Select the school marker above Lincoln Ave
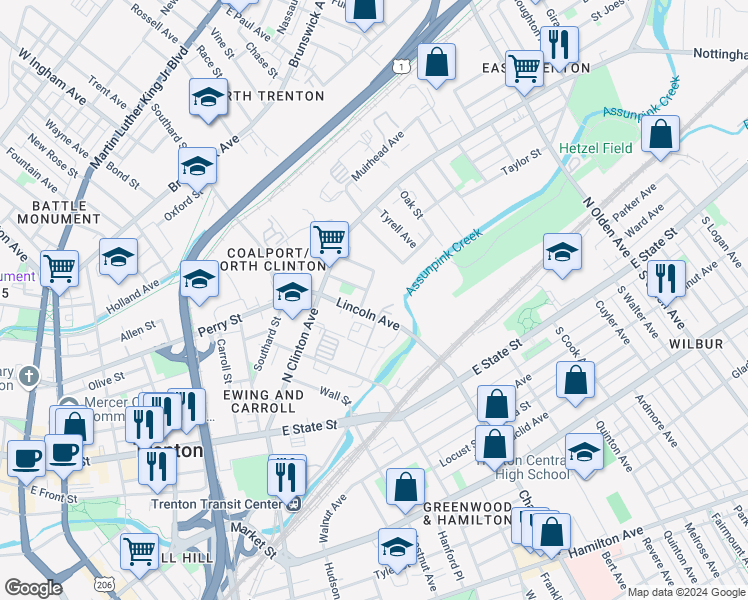 tap(292, 293)
